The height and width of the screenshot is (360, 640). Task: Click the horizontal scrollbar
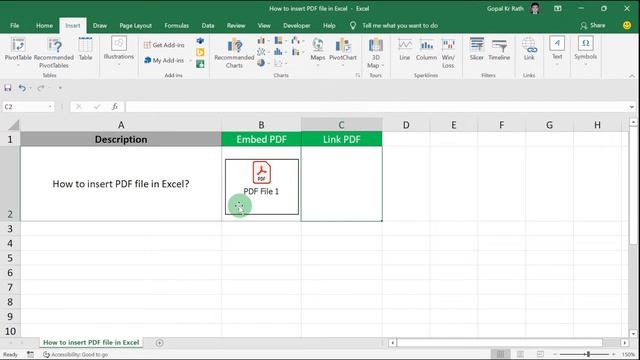pyautogui.click(x=500, y=343)
